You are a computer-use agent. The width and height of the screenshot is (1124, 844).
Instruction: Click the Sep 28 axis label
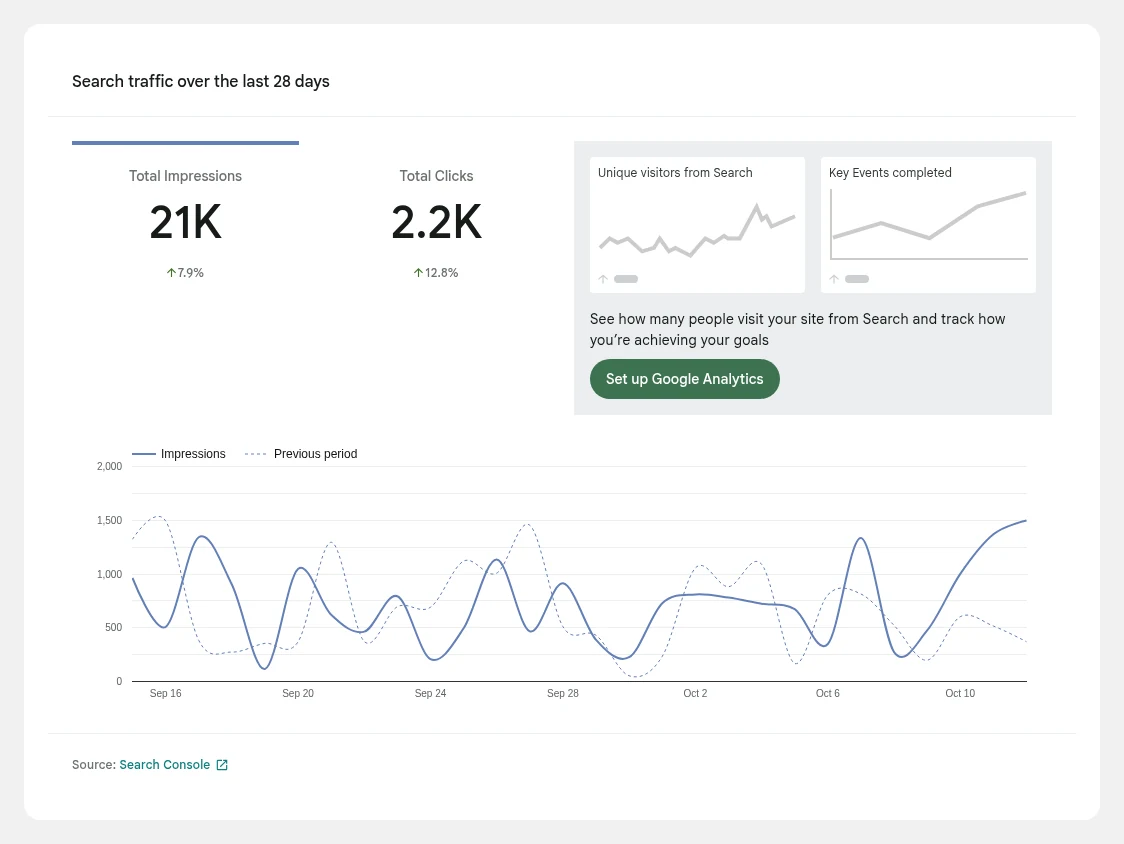pos(563,693)
